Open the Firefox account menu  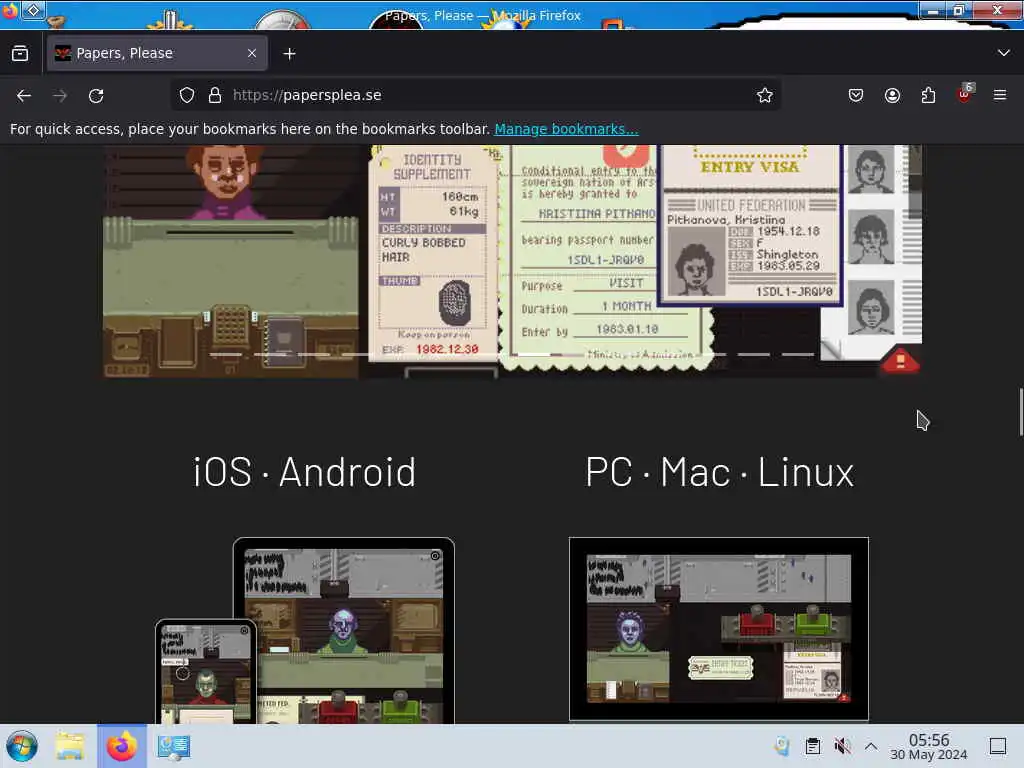coord(892,95)
